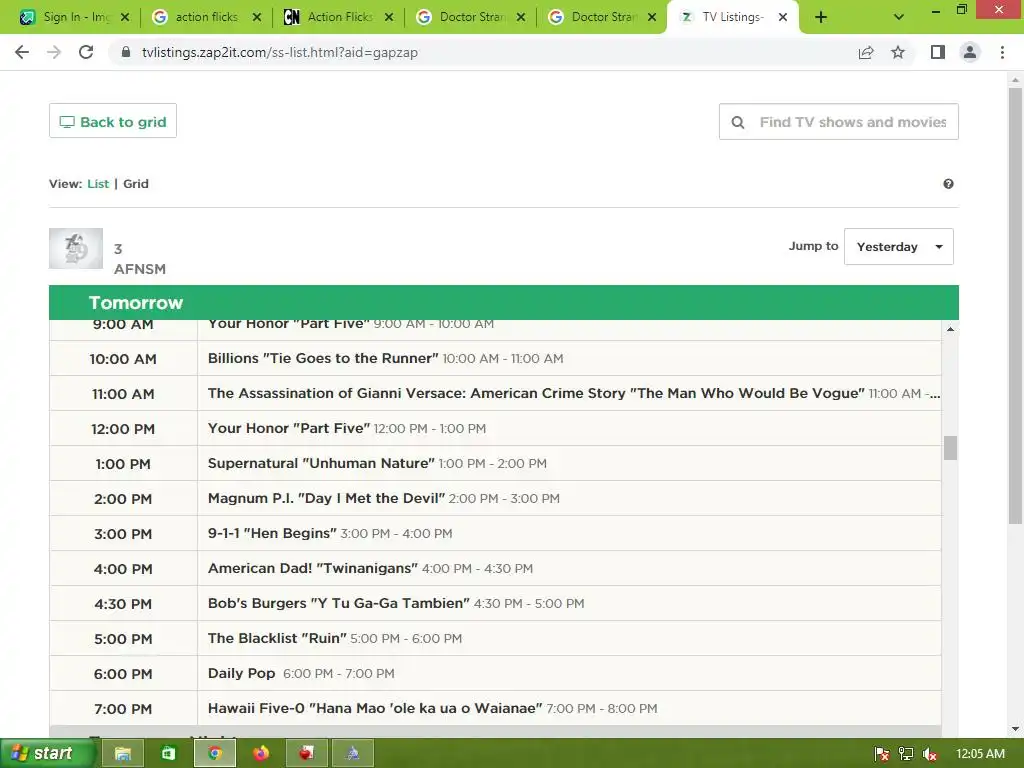Image resolution: width=1024 pixels, height=768 pixels.
Task: Open Chrome three-dot menu
Action: click(x=1002, y=52)
